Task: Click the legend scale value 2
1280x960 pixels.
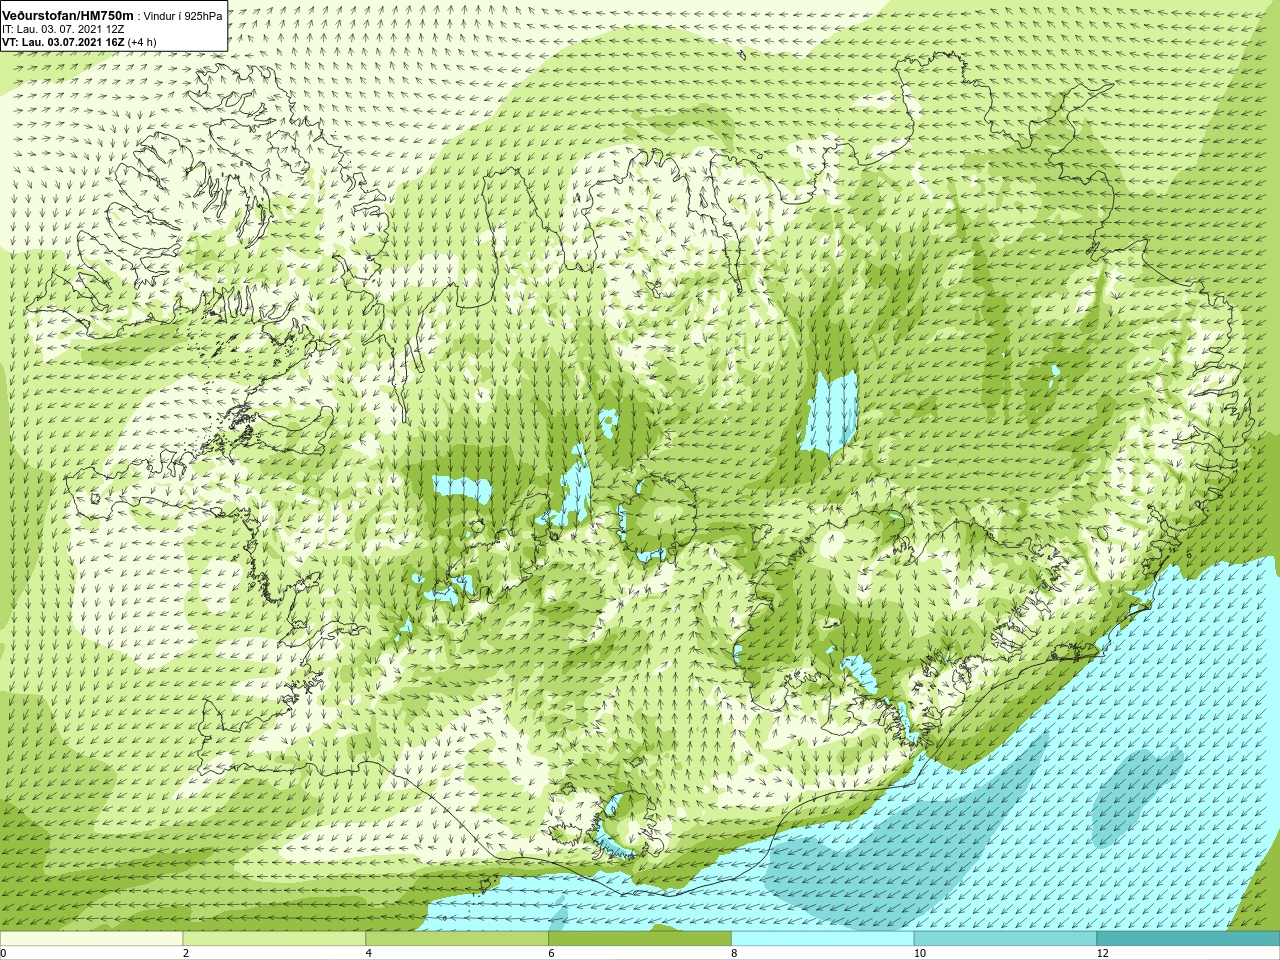Action: click(186, 954)
